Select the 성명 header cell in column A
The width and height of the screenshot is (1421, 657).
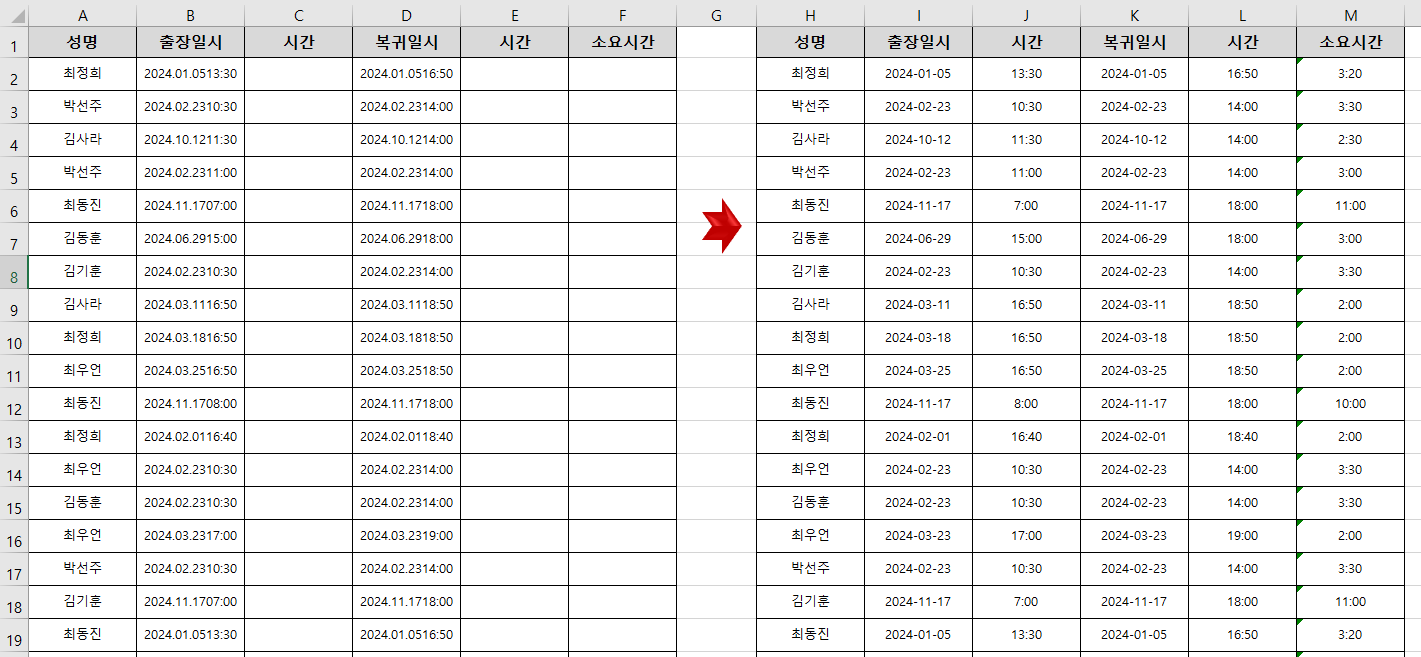(83, 42)
